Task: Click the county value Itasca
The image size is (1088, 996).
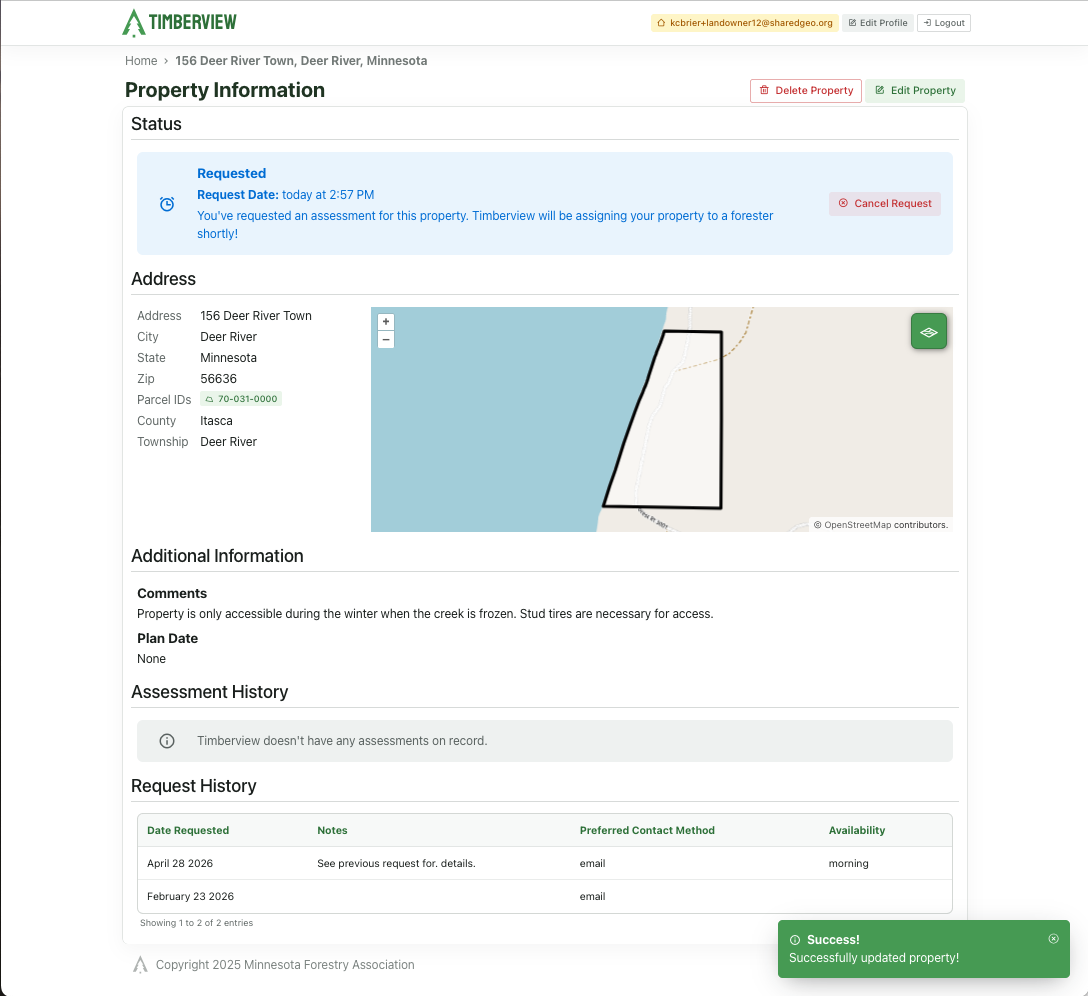Action: coord(216,421)
